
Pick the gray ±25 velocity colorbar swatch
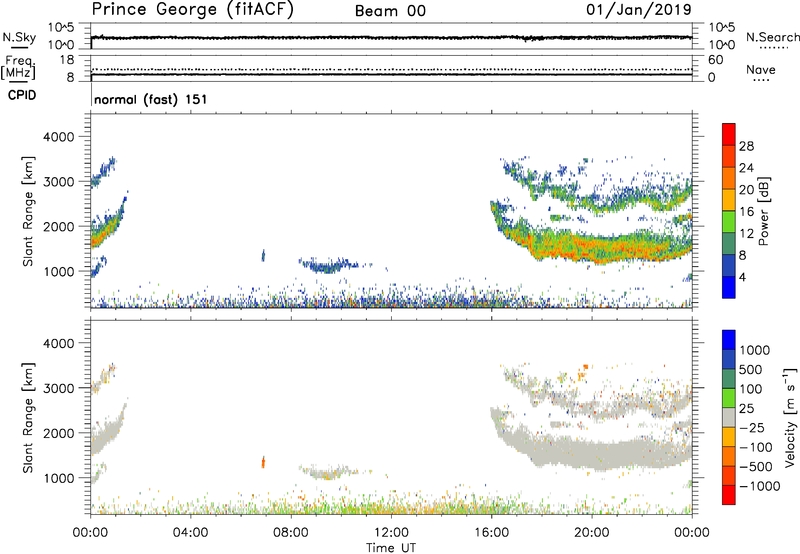click(729, 418)
